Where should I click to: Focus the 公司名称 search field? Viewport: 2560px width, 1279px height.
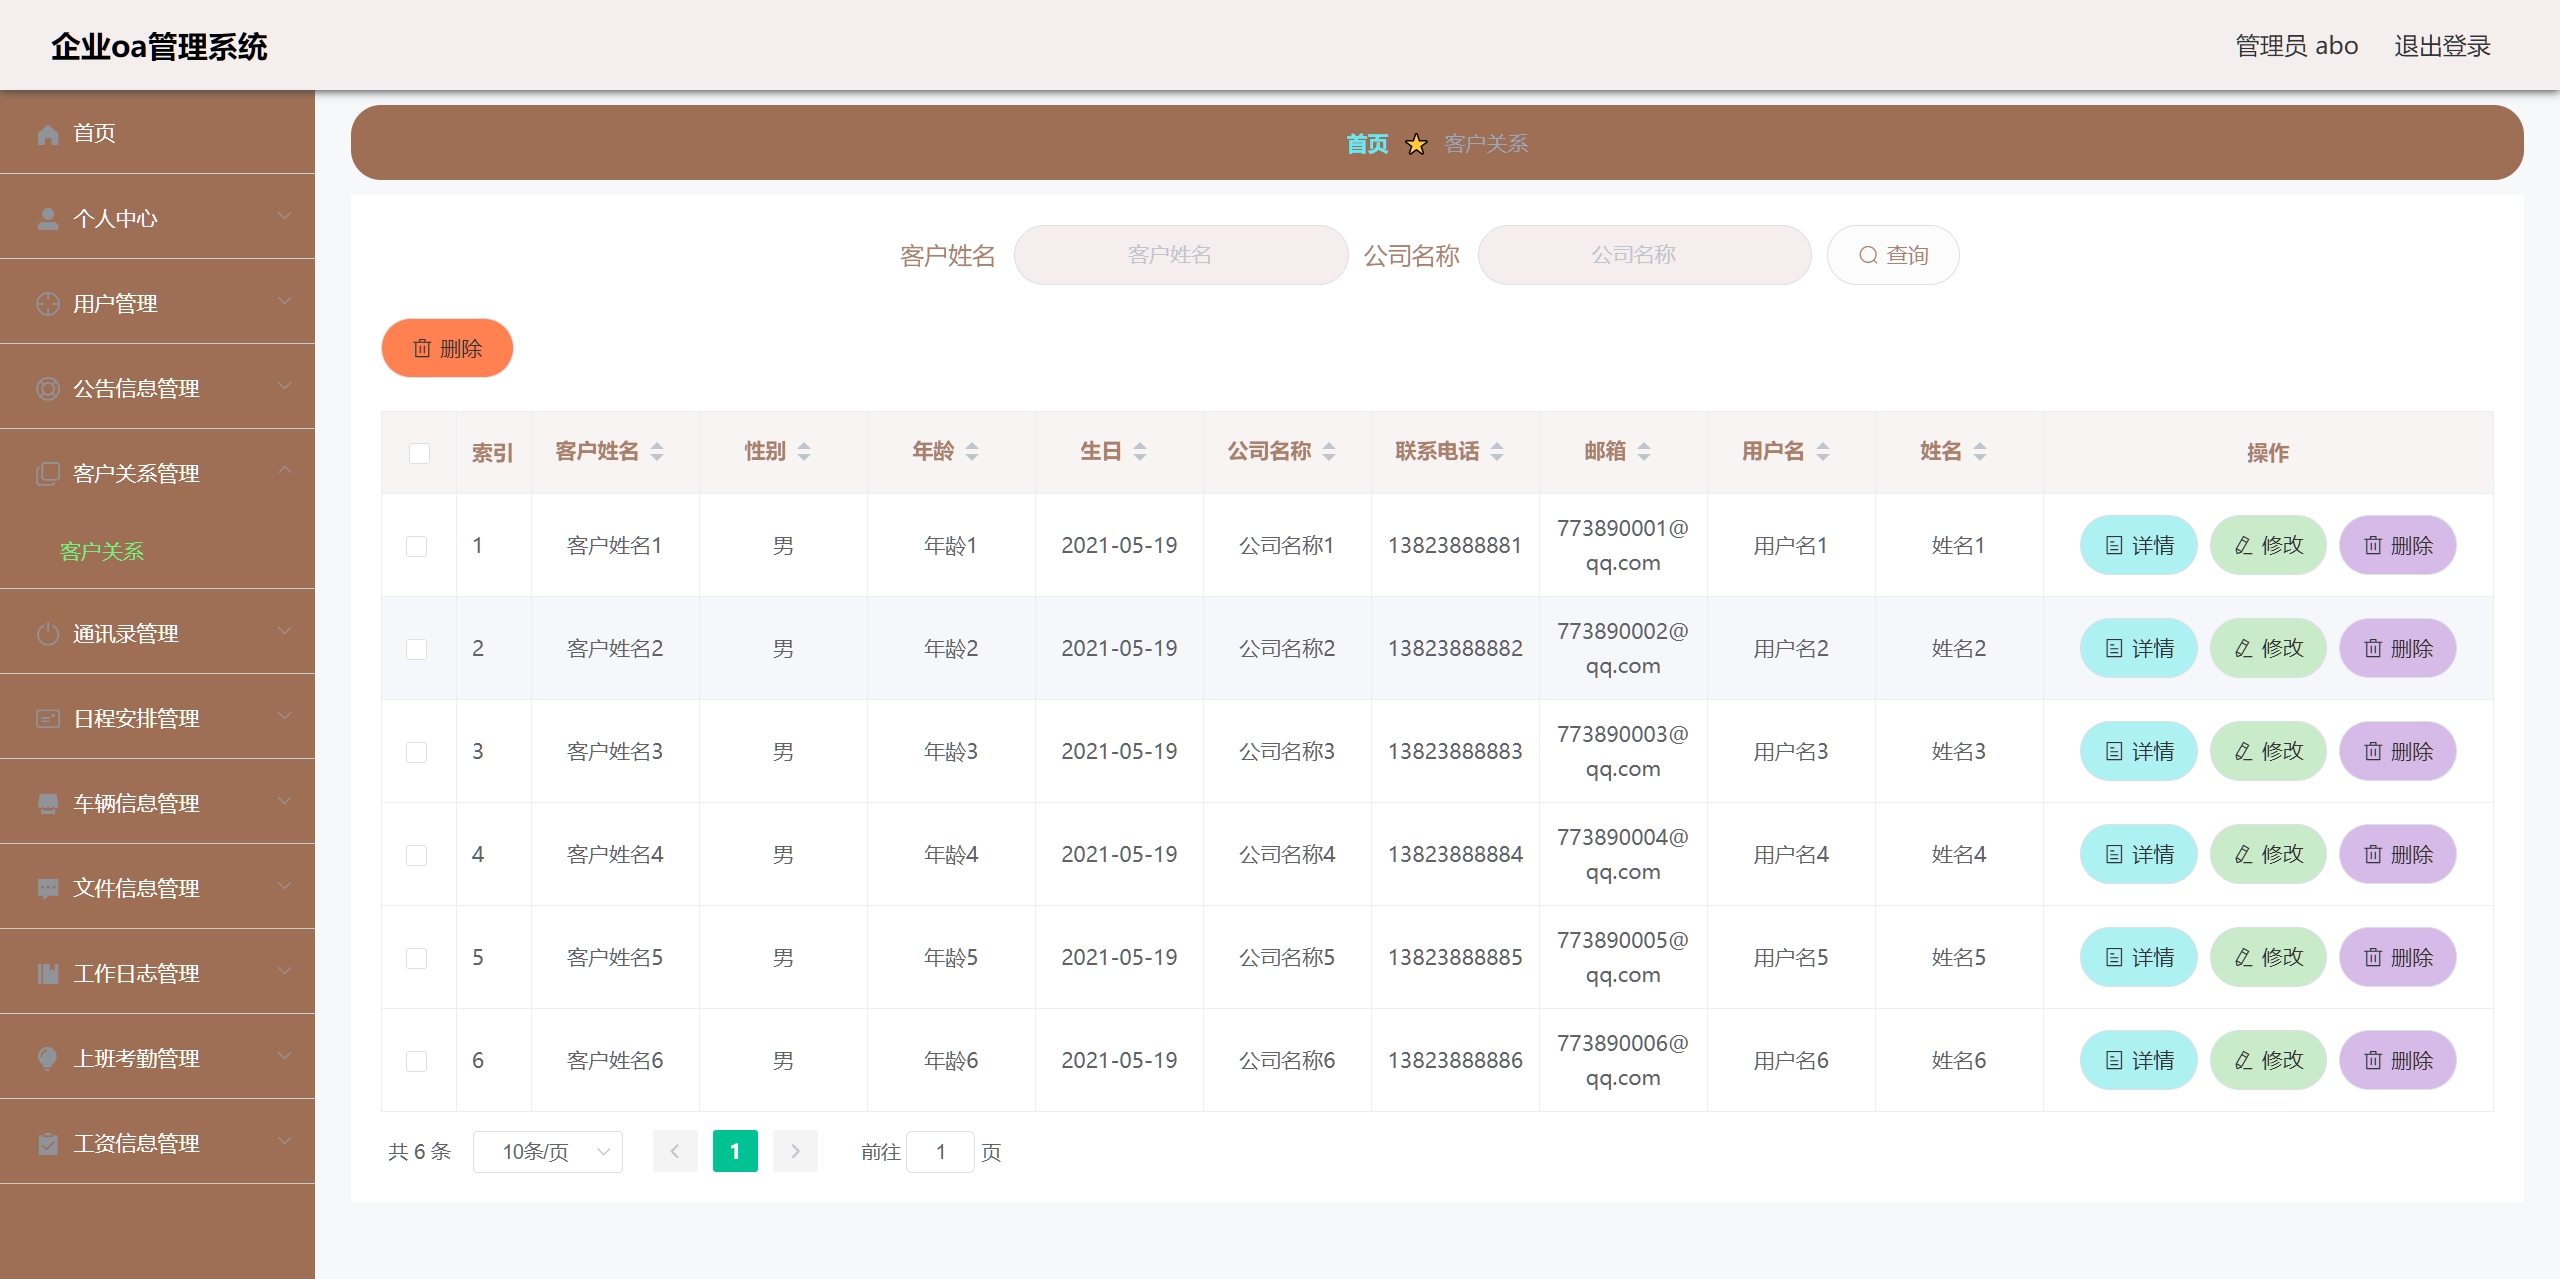(1645, 255)
